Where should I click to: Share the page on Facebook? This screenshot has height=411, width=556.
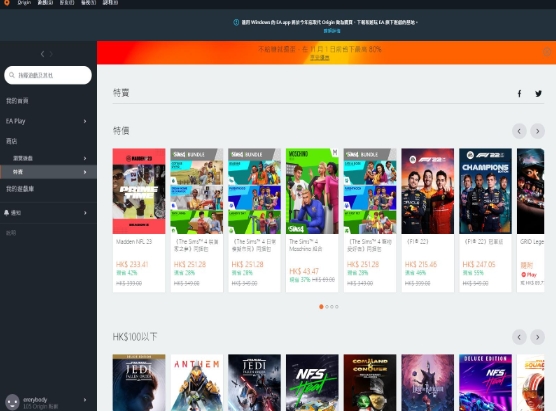pyautogui.click(x=519, y=94)
